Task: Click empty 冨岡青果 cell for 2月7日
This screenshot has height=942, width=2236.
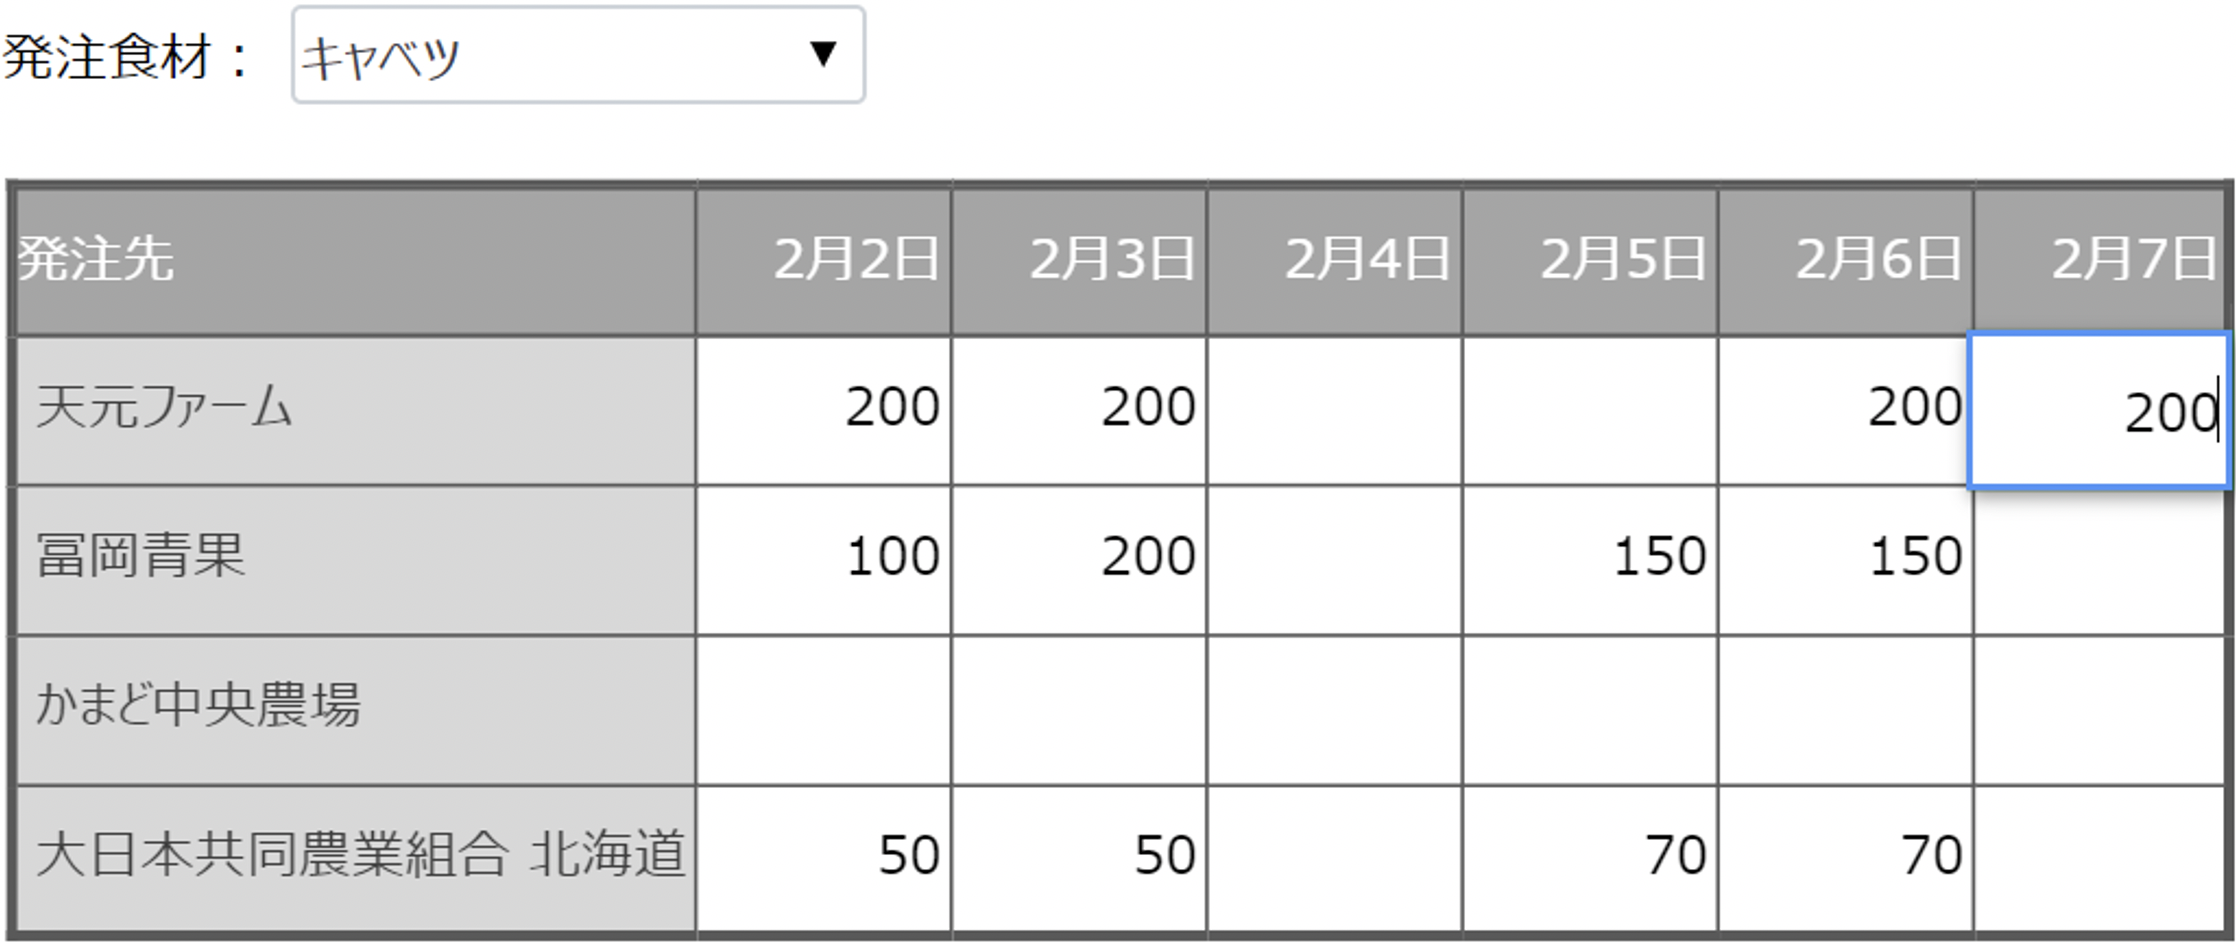Action: pos(2100,559)
